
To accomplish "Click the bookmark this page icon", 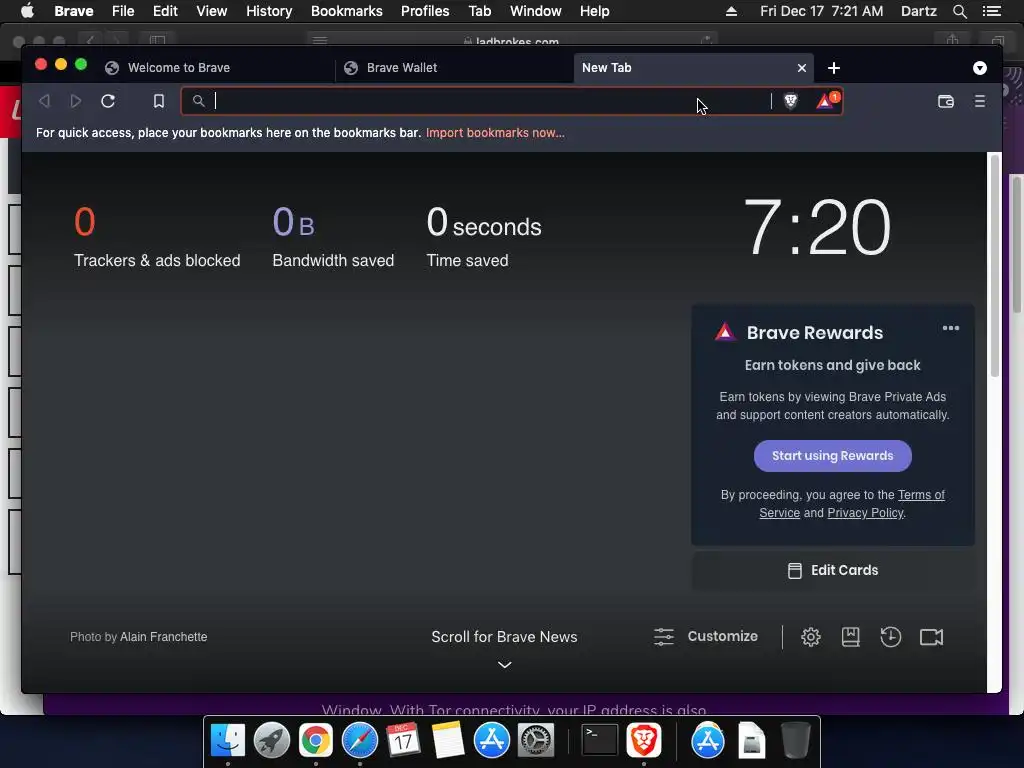I will 159,101.
